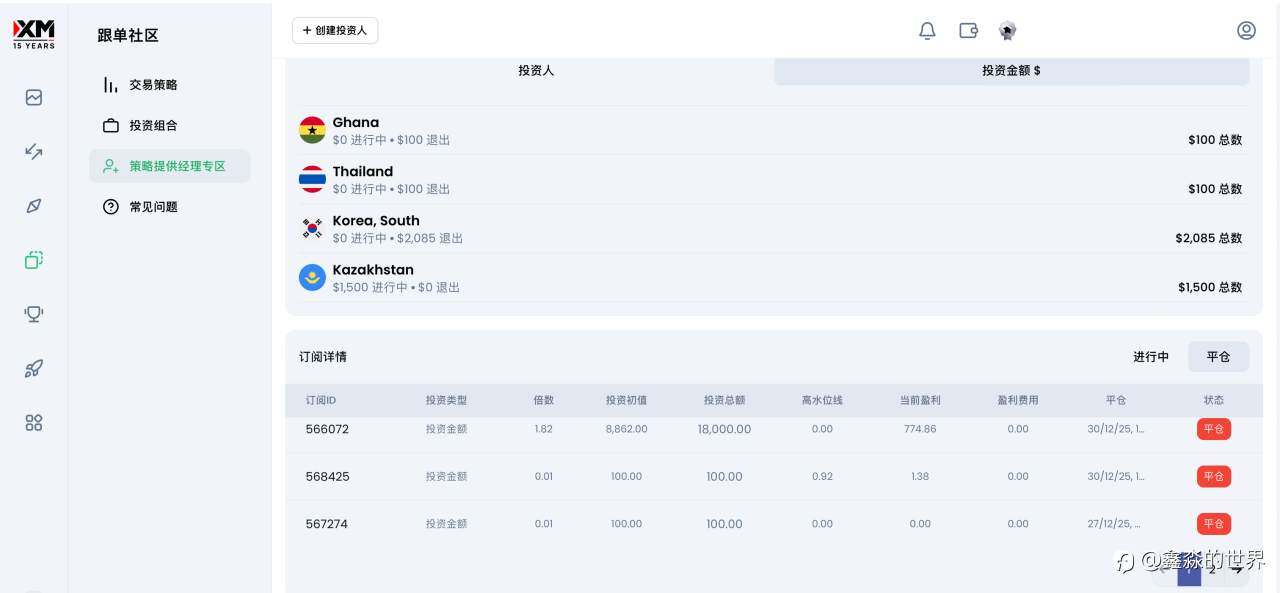Switch to the 进行中 filter
Image resolution: width=1280 pixels, height=593 pixels.
pos(1151,356)
